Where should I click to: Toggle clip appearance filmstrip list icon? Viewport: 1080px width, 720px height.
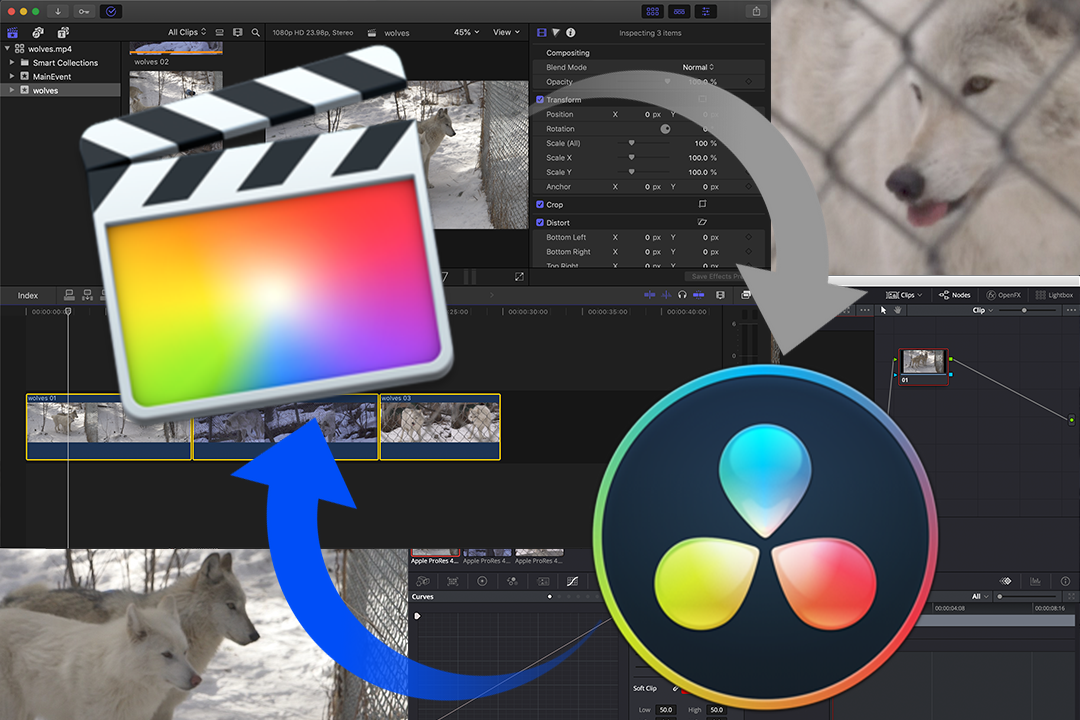[220, 32]
